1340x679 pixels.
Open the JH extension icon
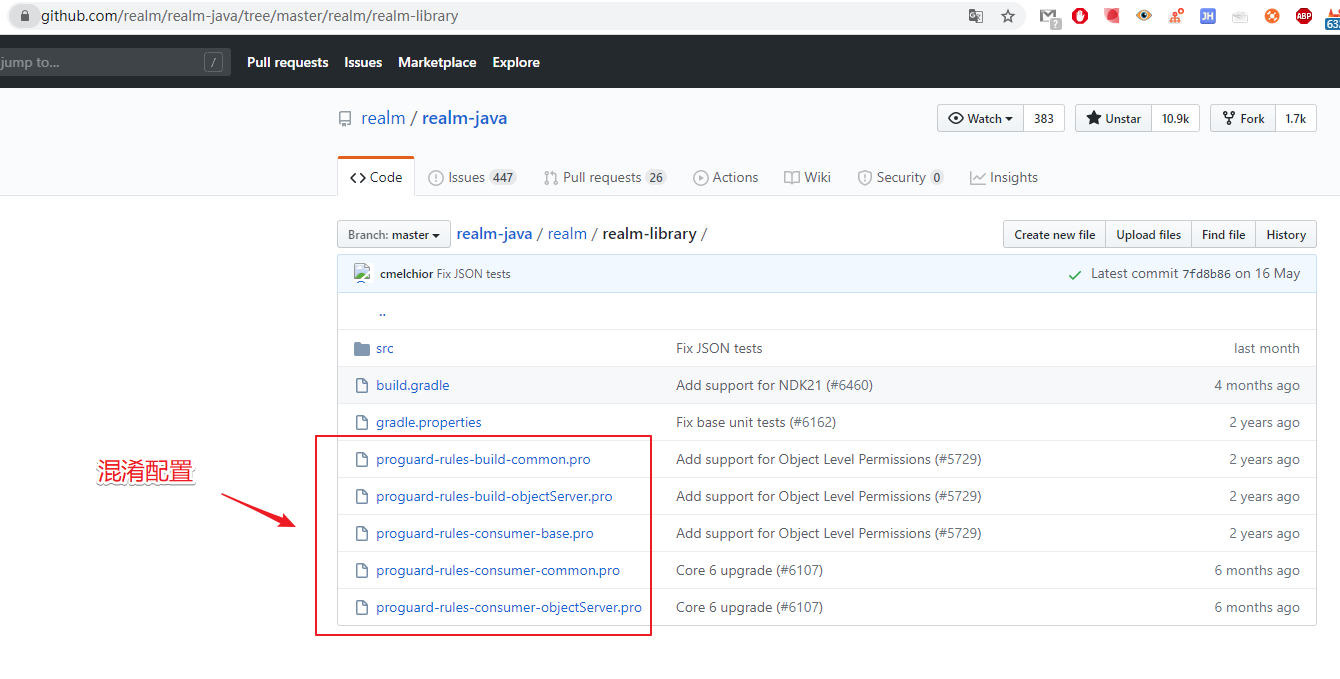pos(1208,16)
